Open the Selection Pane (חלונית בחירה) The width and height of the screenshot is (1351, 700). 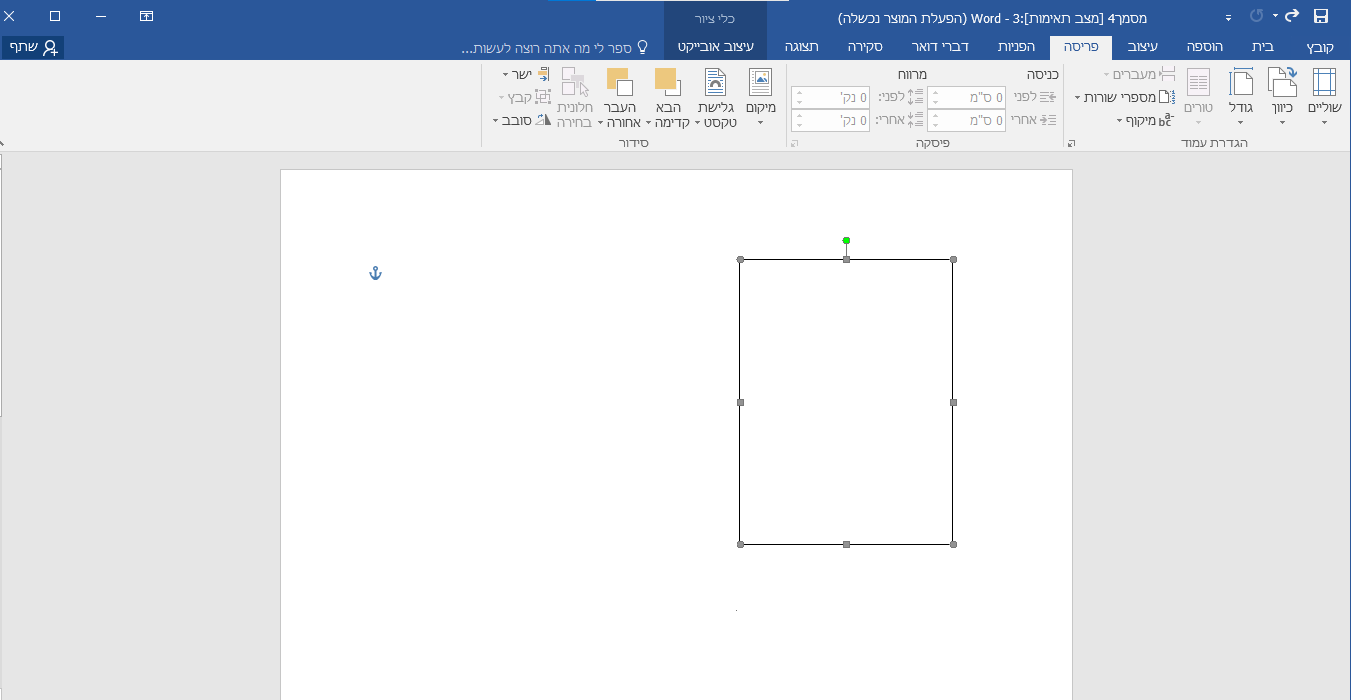point(574,97)
